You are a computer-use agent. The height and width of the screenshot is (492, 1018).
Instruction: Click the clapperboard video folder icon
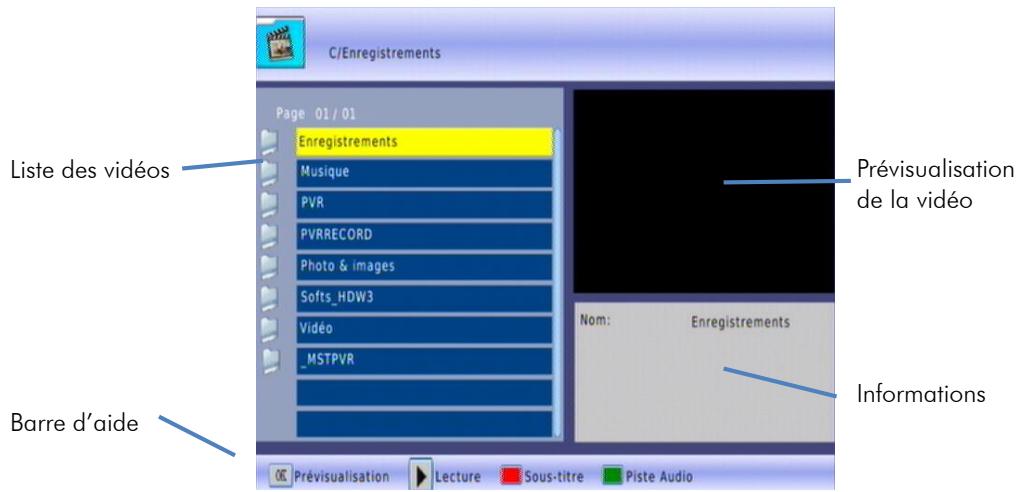[280, 43]
